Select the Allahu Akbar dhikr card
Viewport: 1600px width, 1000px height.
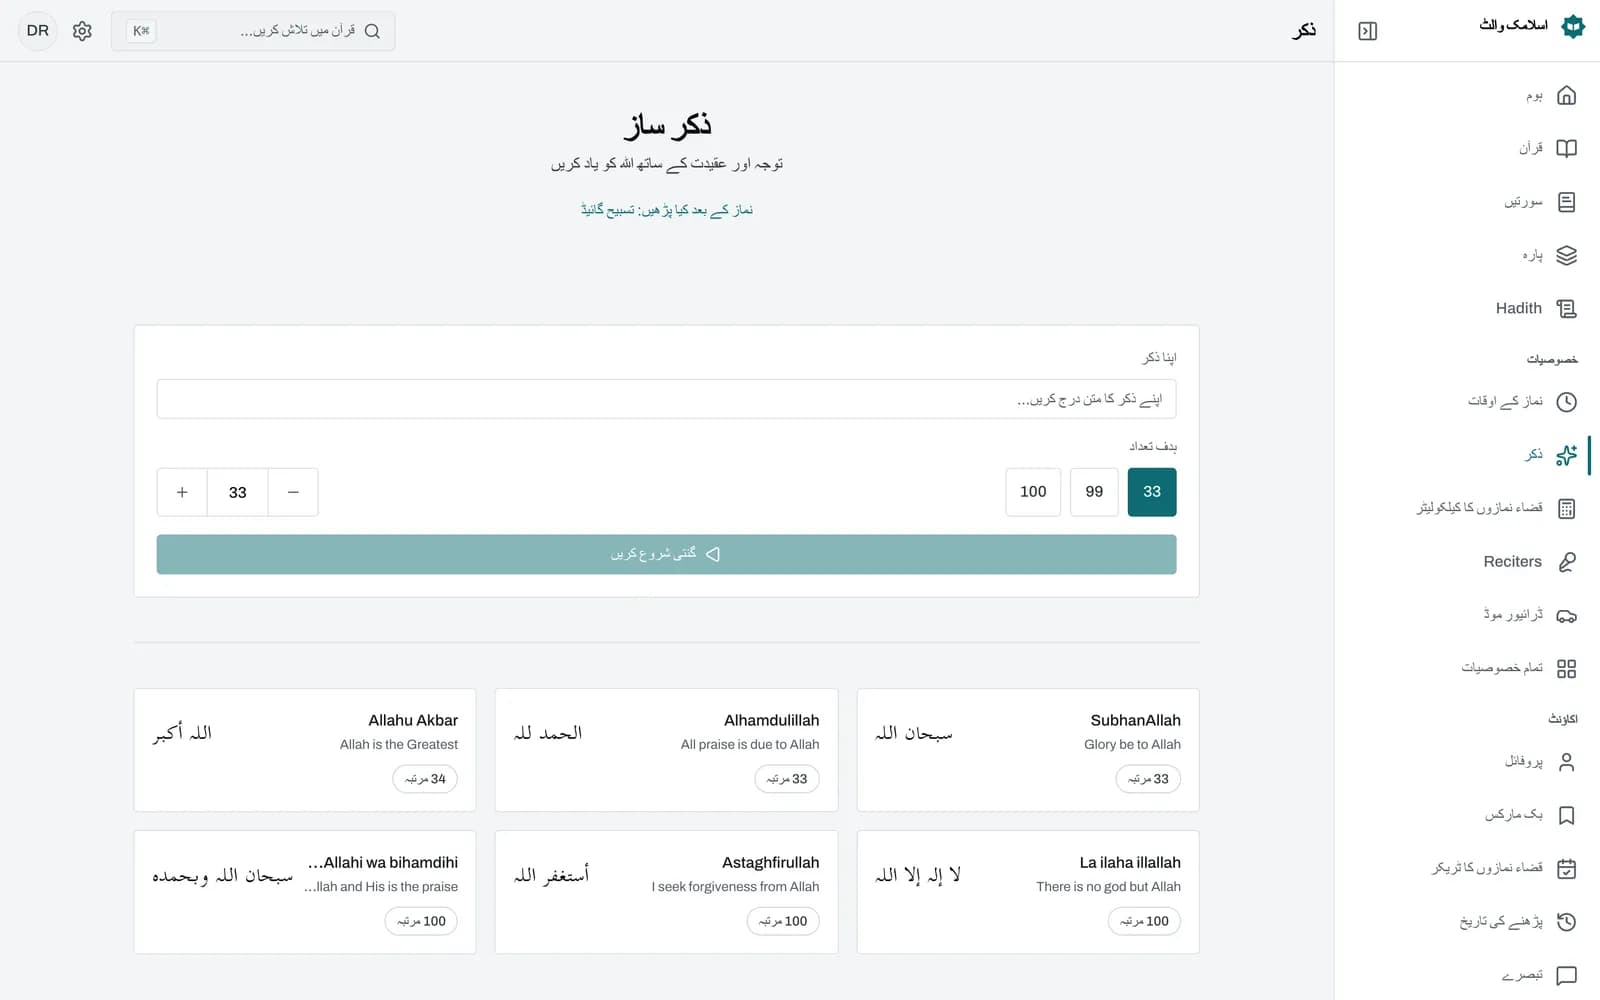coord(305,750)
